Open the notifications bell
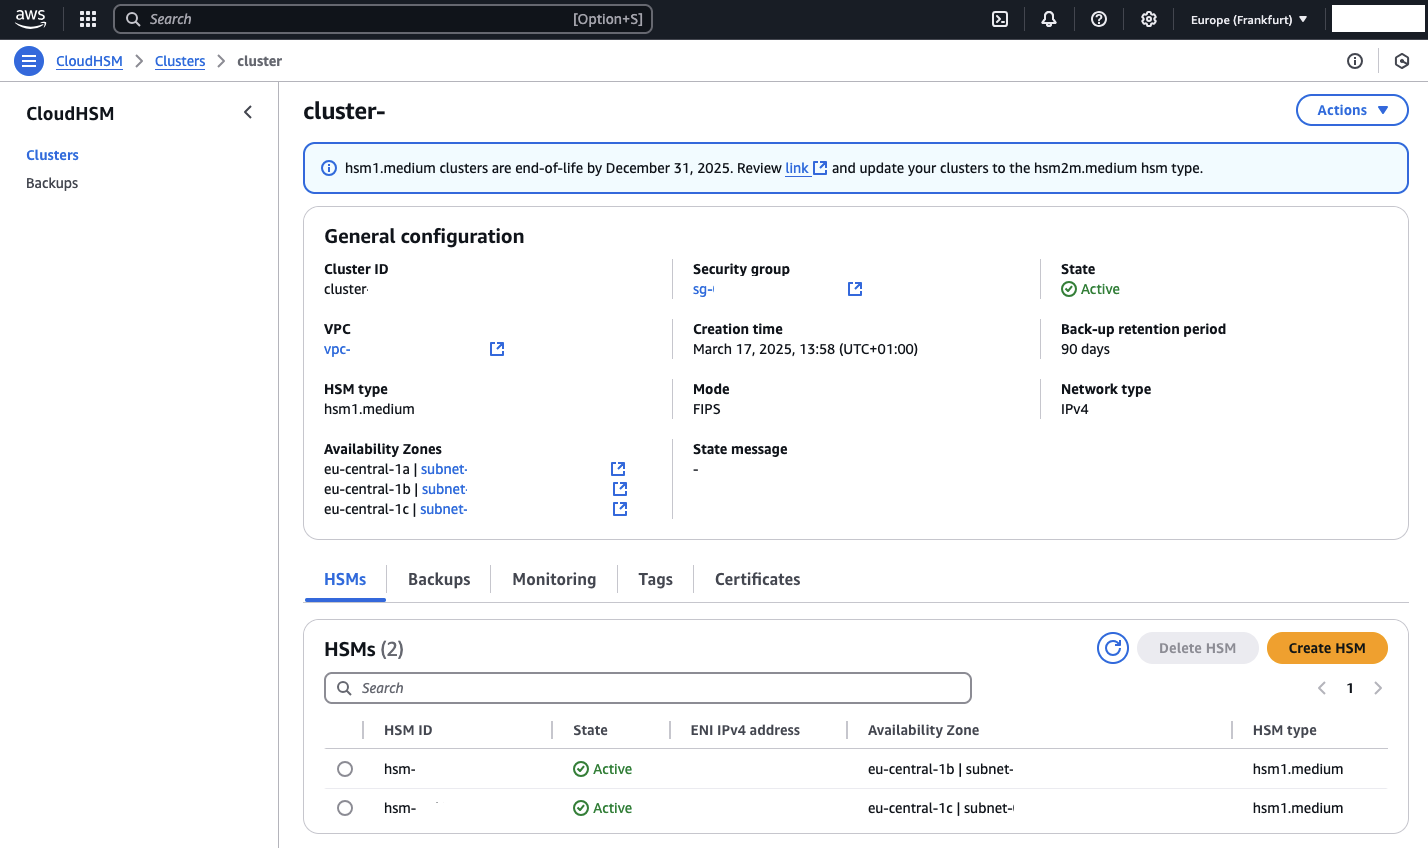1428x848 pixels. coord(1049,19)
